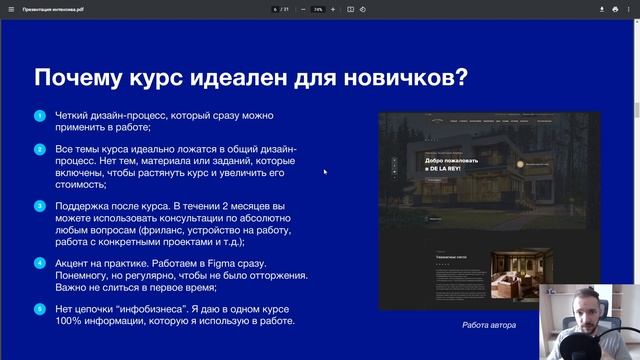640x360 pixels.
Task: Click the numbered bullet 4 circle
Action: 40,263
